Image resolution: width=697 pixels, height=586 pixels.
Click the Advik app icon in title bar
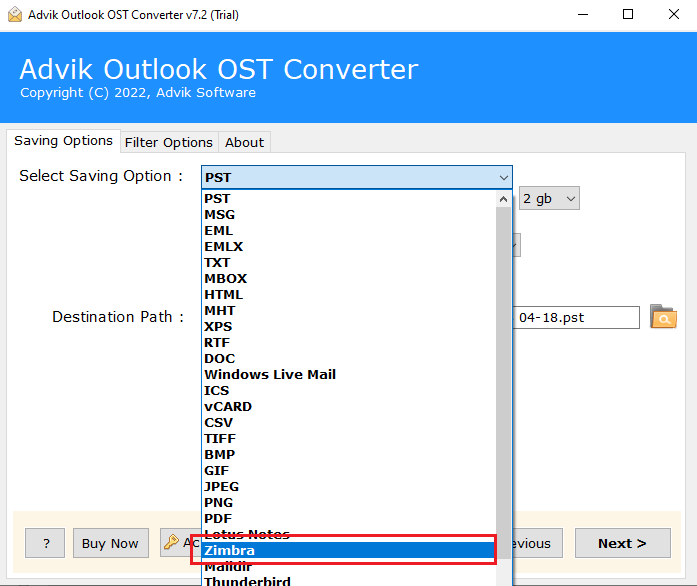[x=15, y=15]
